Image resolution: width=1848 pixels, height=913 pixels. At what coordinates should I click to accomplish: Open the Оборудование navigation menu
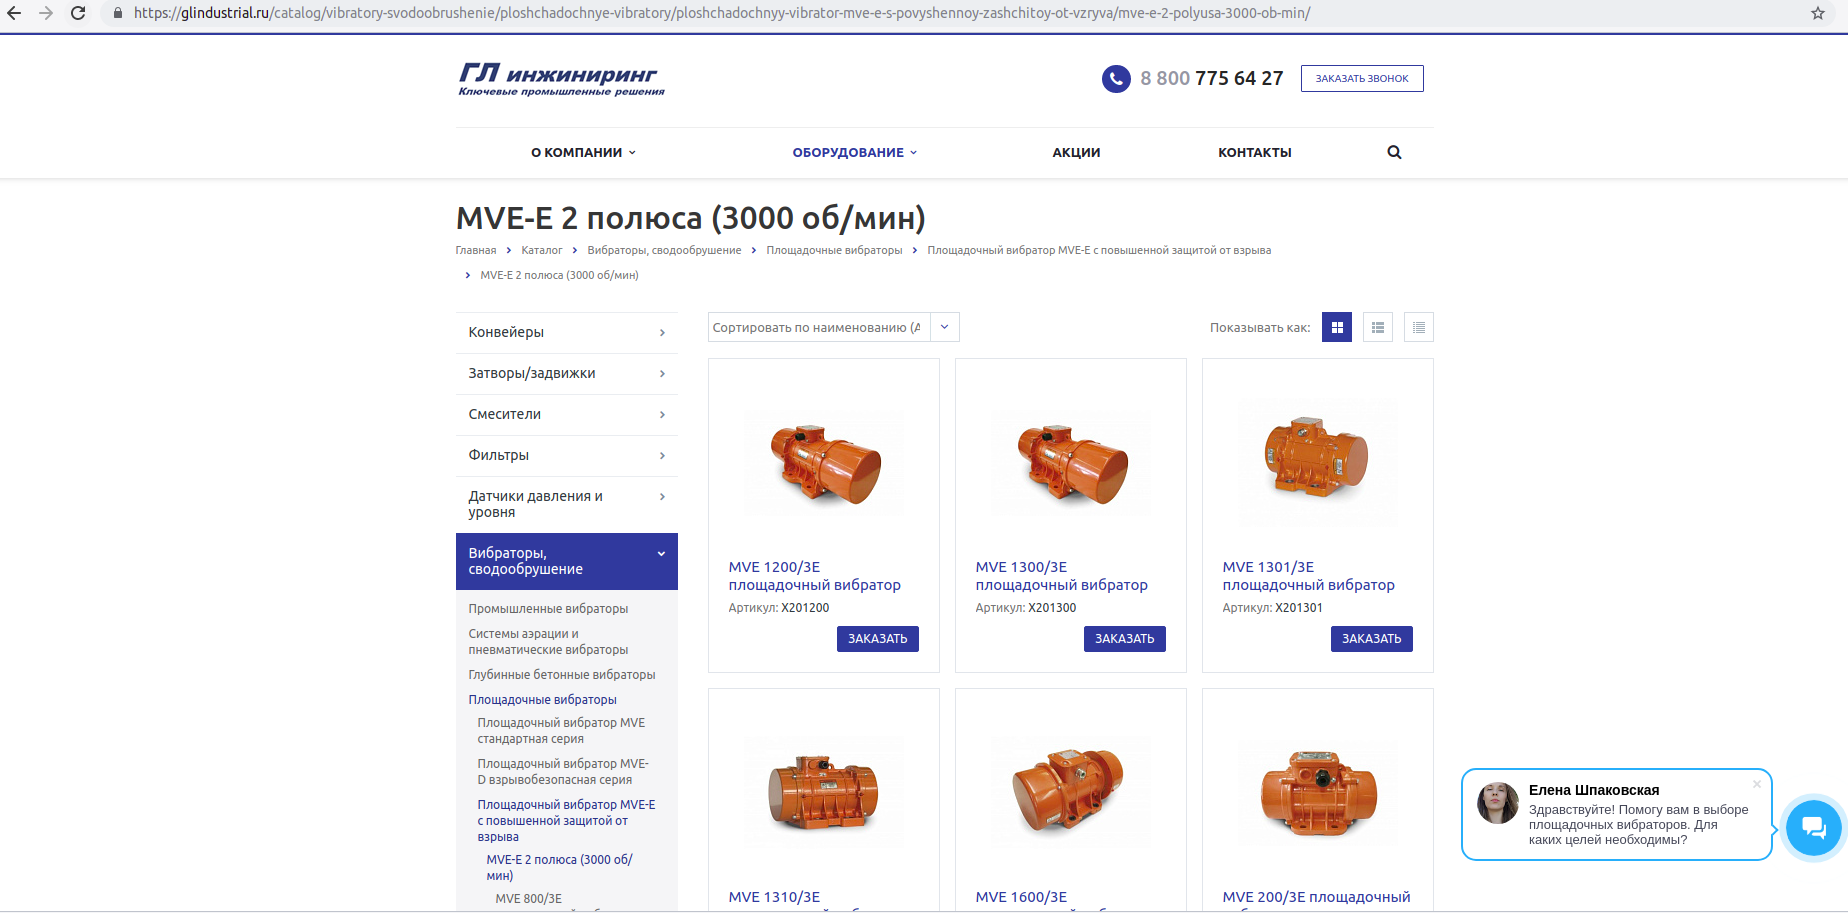point(854,153)
